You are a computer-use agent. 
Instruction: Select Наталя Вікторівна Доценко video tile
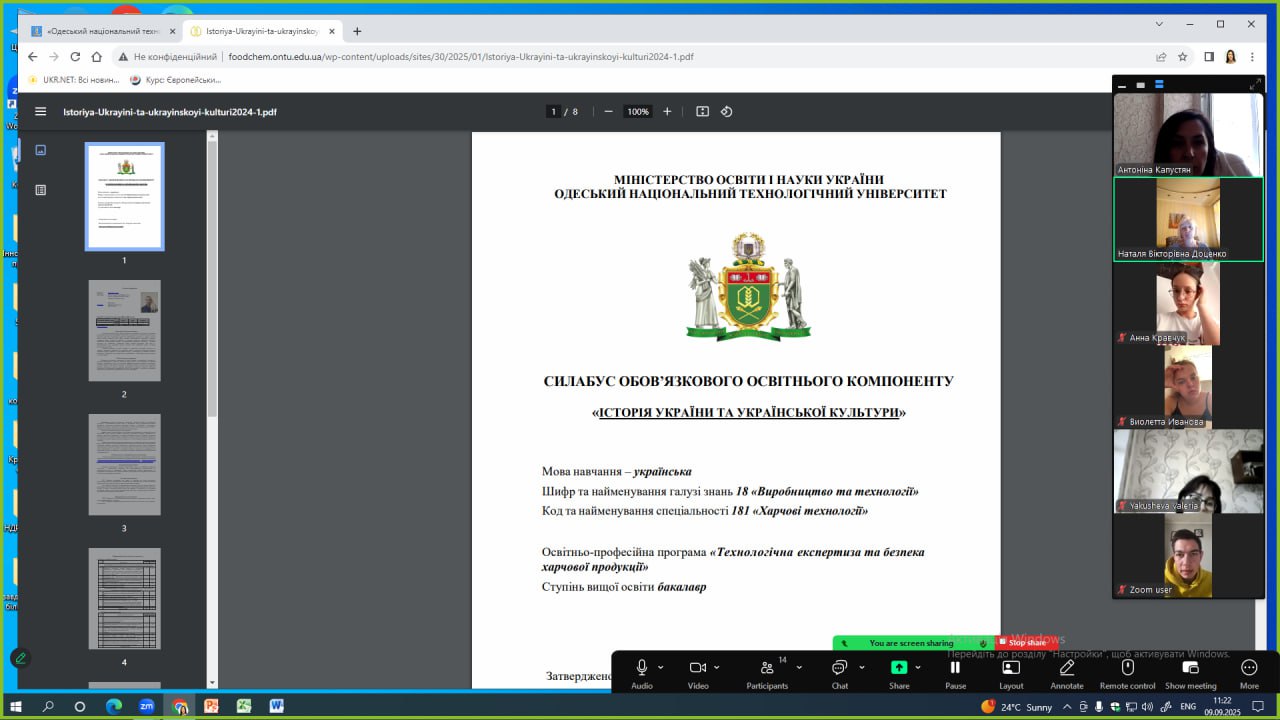coord(1188,219)
